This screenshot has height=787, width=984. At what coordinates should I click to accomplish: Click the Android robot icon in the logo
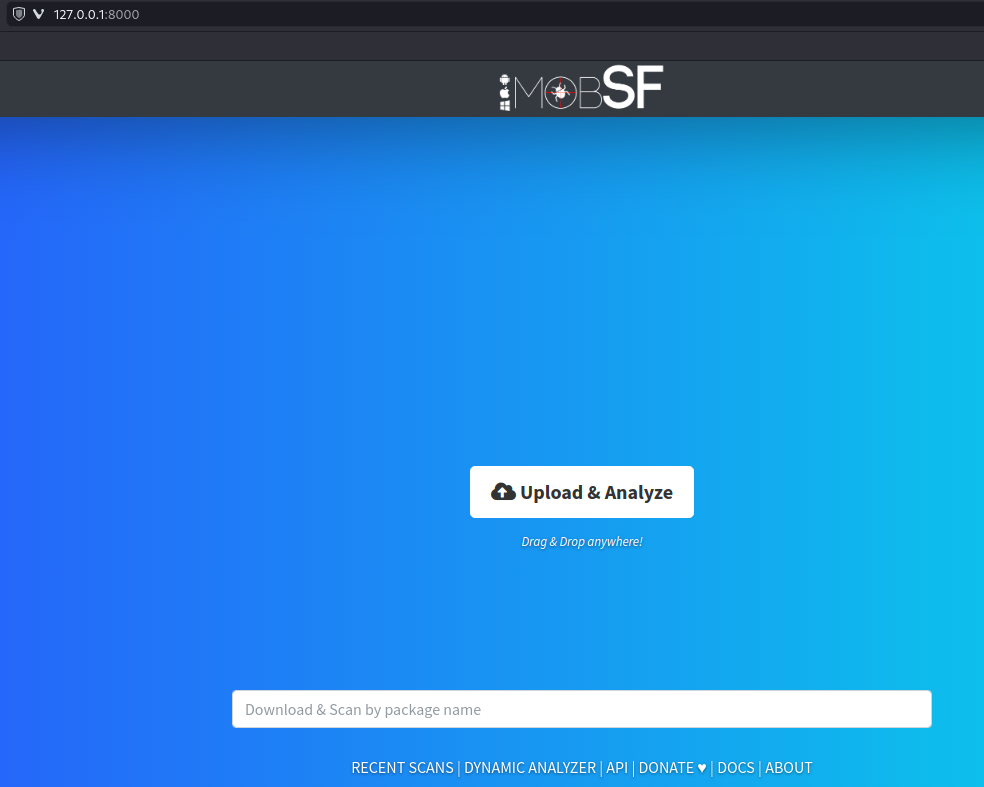[505, 78]
